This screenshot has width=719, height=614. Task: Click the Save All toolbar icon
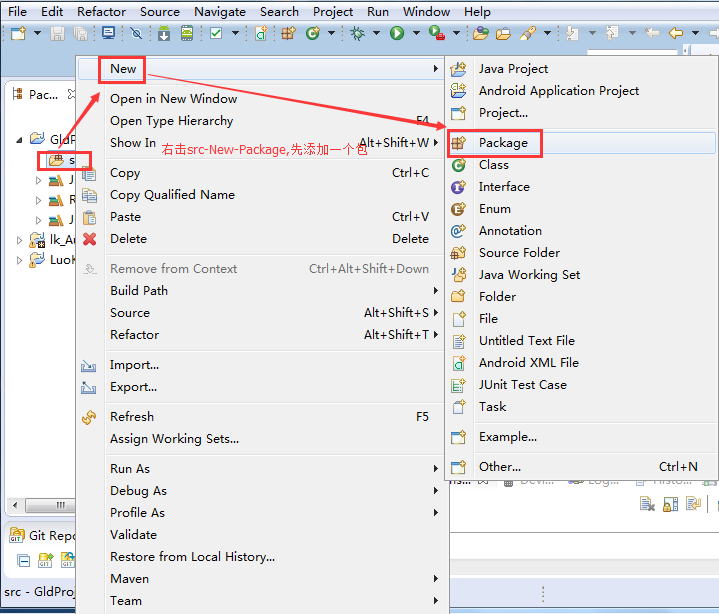[81, 33]
